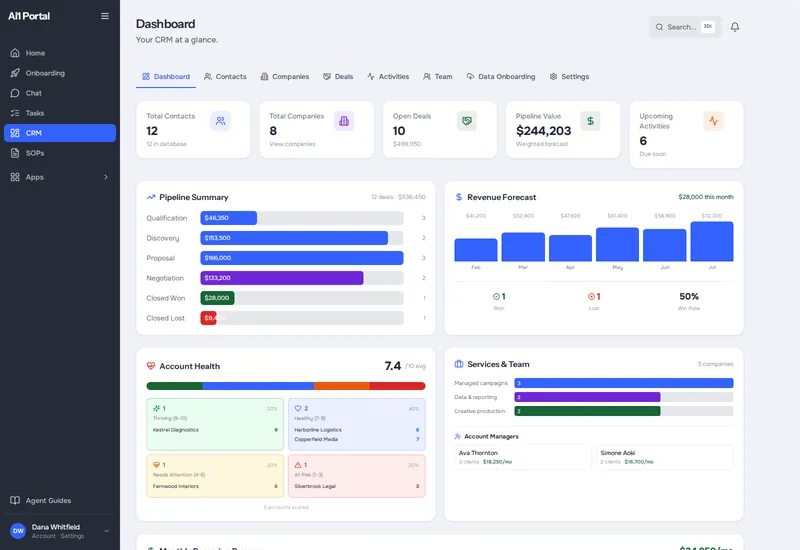The image size is (800, 550).
Task: Click 'Copperfield Media' account entry
Action: (x=316, y=439)
